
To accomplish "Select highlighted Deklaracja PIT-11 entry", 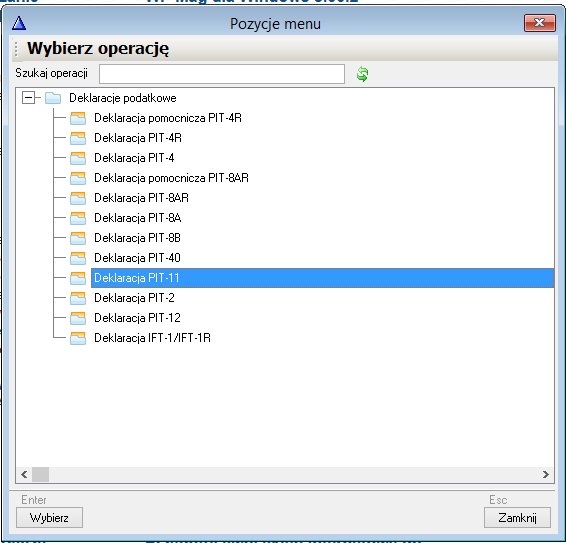I will coord(322,278).
